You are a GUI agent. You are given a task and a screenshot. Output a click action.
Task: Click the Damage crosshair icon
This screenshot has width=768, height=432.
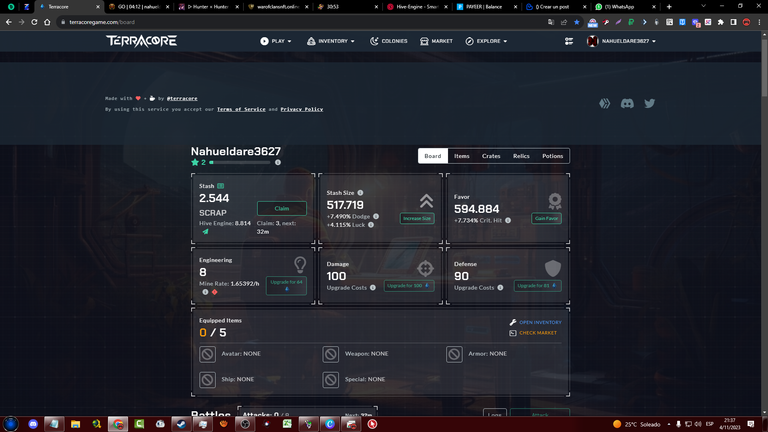(425, 268)
